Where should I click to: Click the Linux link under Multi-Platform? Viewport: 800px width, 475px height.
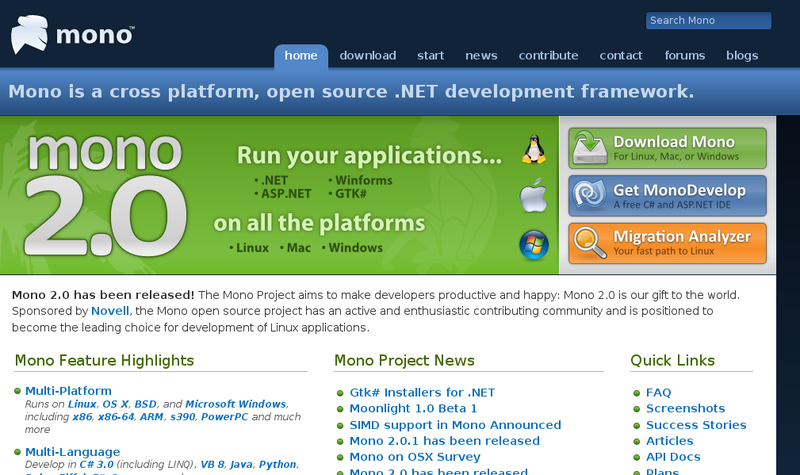pyautogui.click(x=82, y=404)
